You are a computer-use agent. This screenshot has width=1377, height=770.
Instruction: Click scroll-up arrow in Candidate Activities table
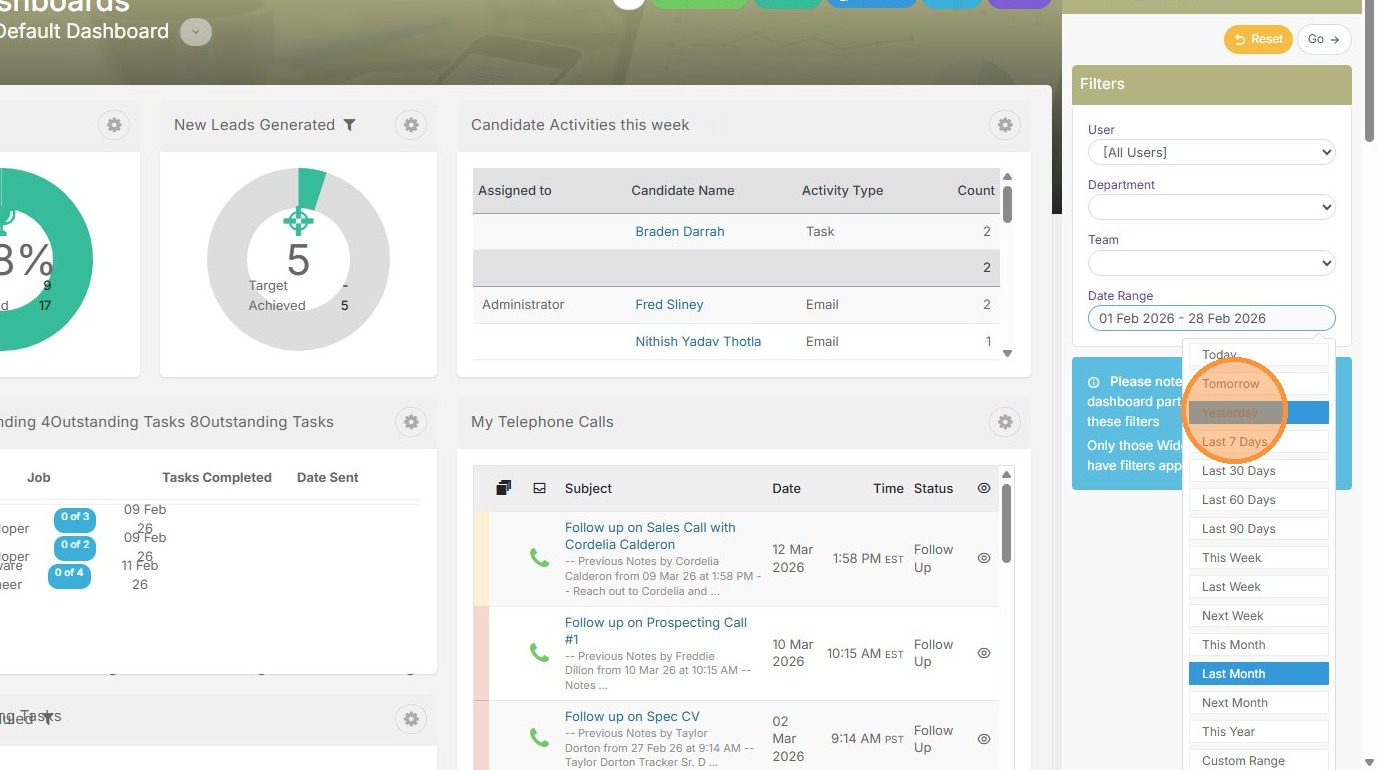pos(1007,177)
